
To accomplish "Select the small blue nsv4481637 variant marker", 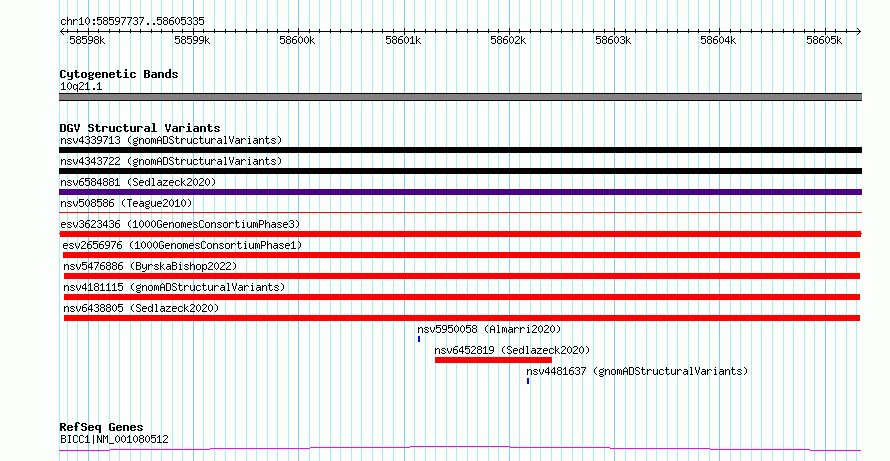I will pyautogui.click(x=528, y=381).
